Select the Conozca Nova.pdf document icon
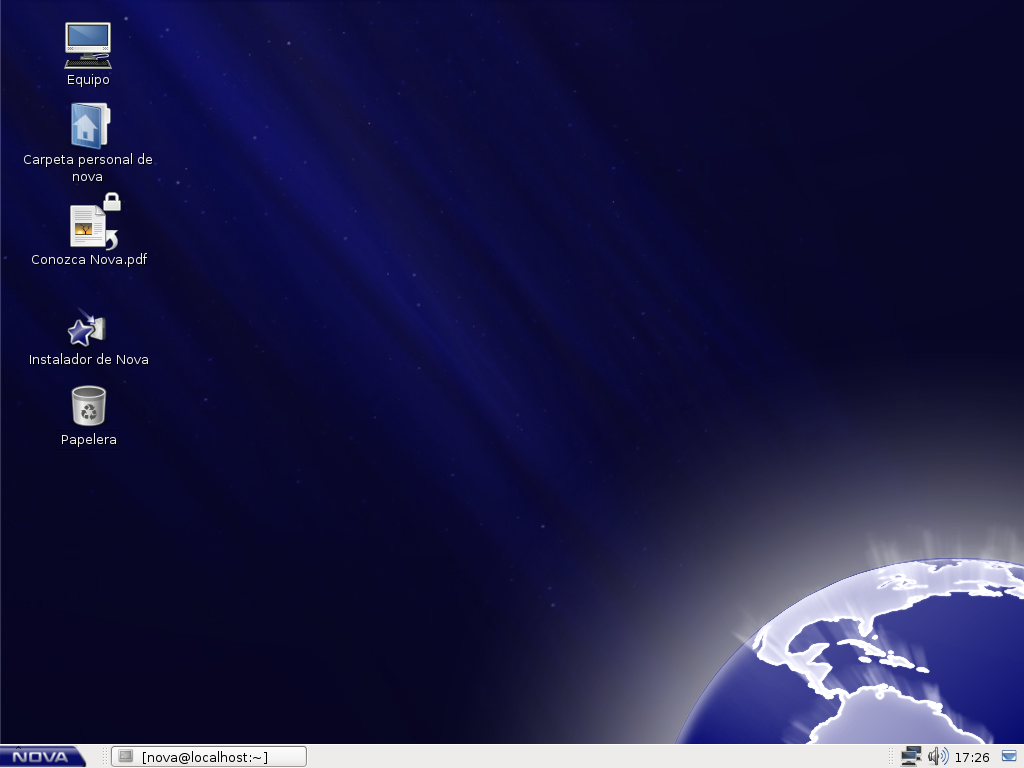 click(89, 227)
